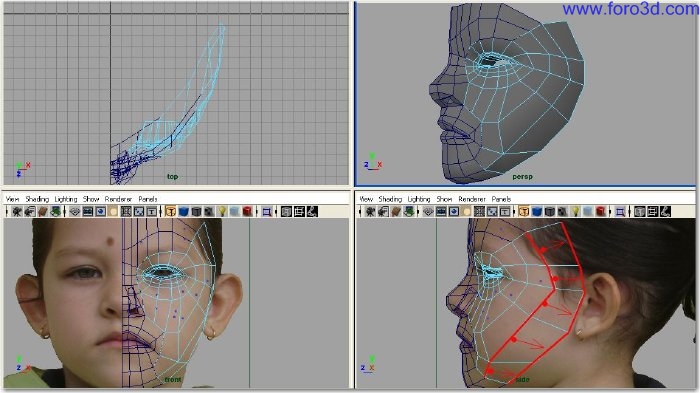Screen dimensions: 700x393
Task: Click Bookmarks icon in side panel toolbar
Action: (x=396, y=212)
